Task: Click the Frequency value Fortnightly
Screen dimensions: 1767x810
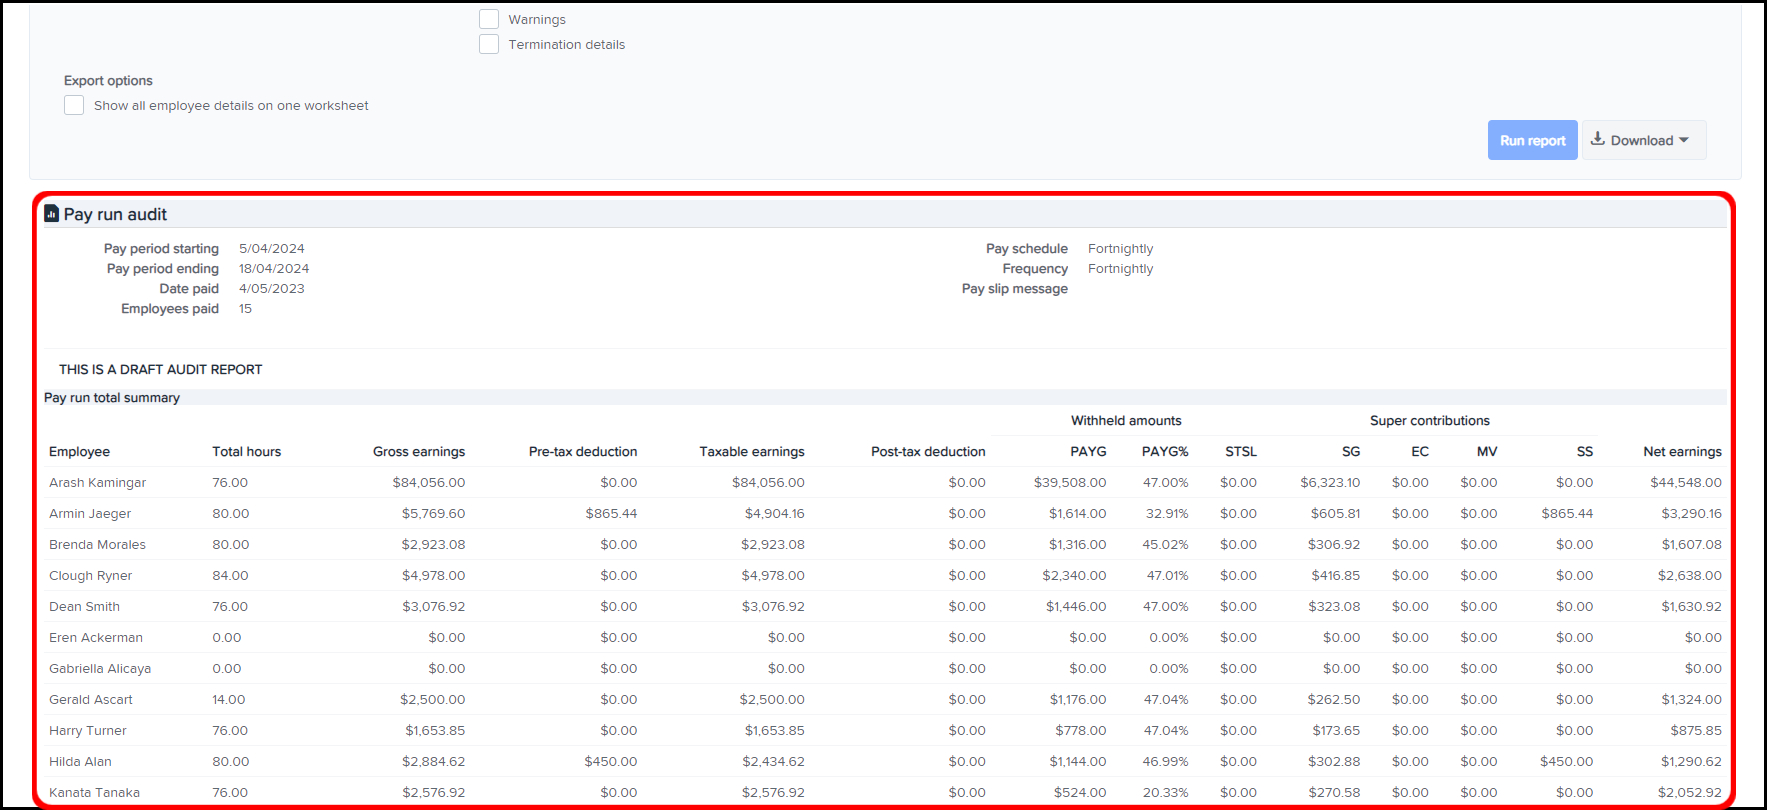Action: pyautogui.click(x=1120, y=269)
